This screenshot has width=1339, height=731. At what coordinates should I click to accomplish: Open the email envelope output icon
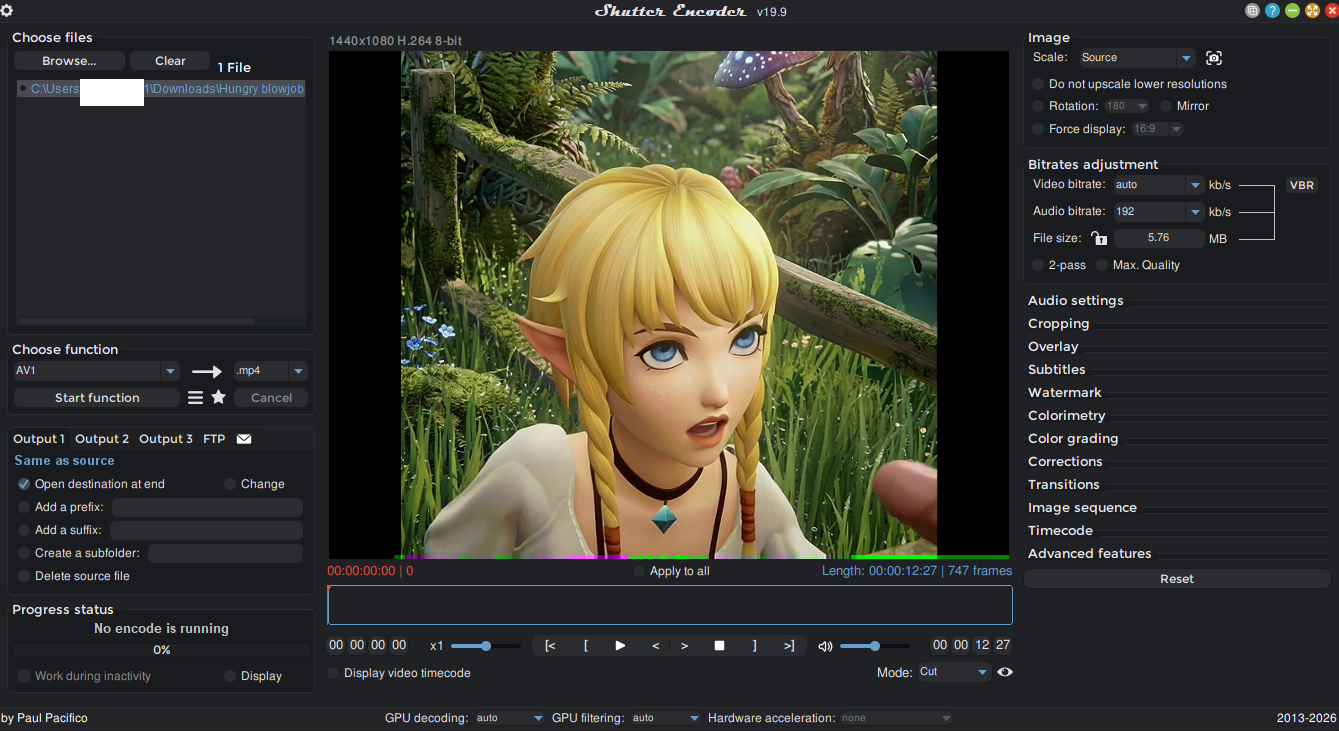coord(244,439)
